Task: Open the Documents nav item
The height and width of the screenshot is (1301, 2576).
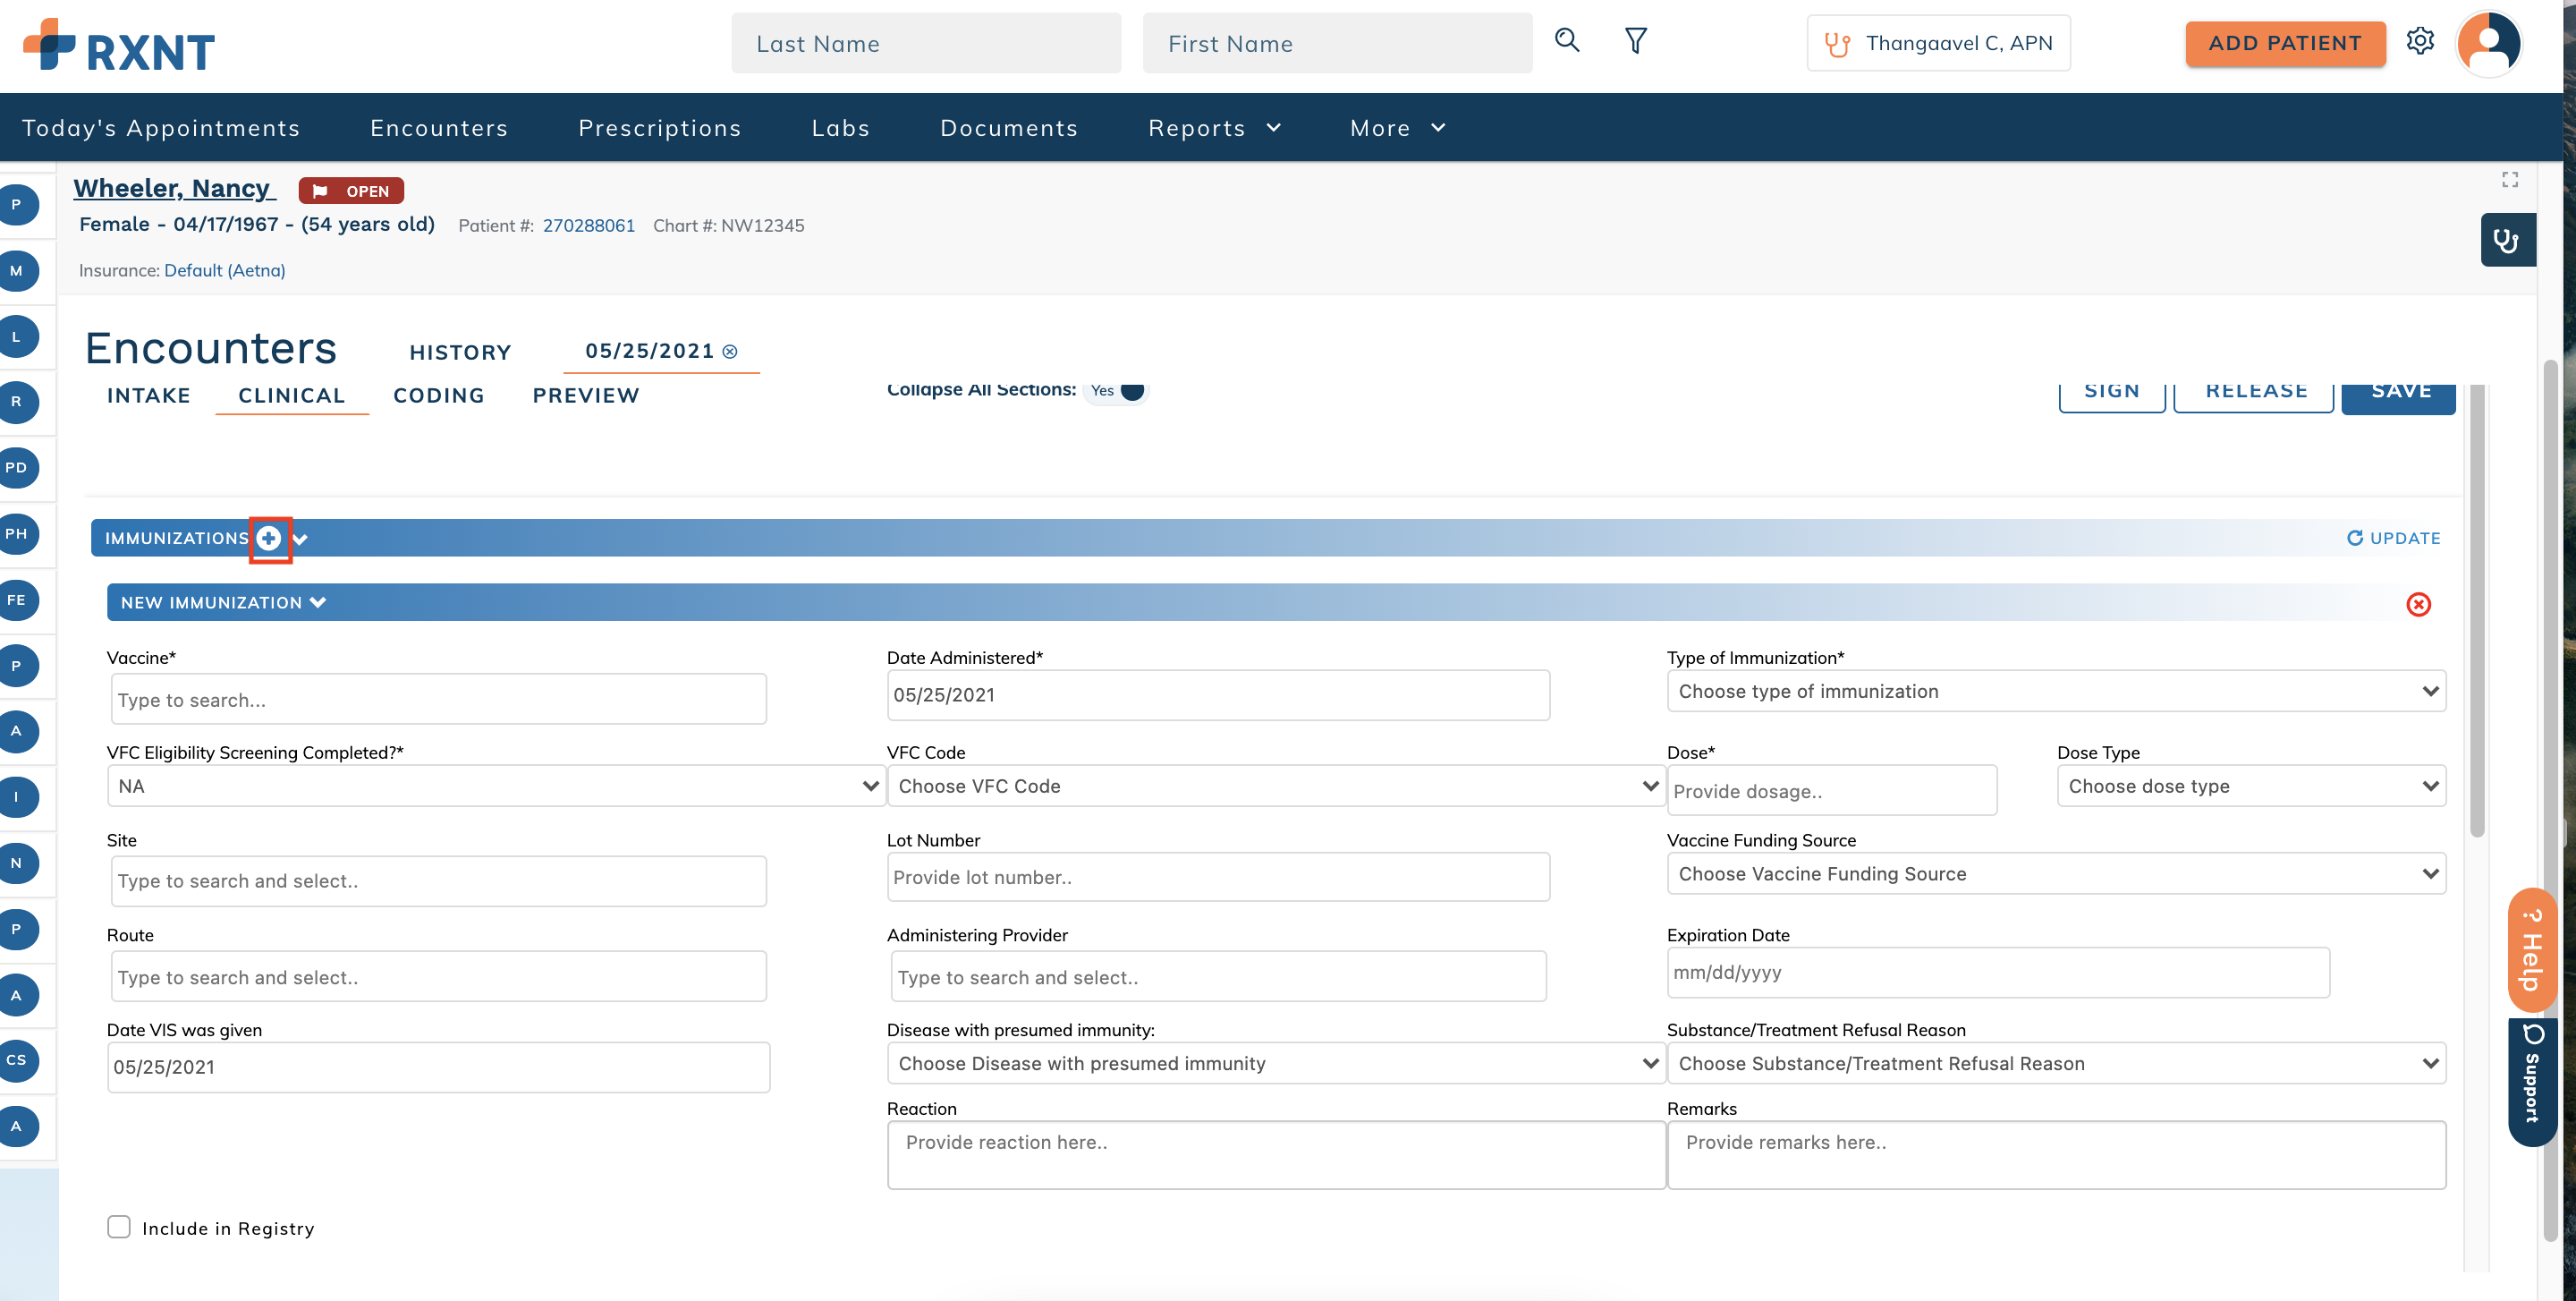Action: (1009, 128)
